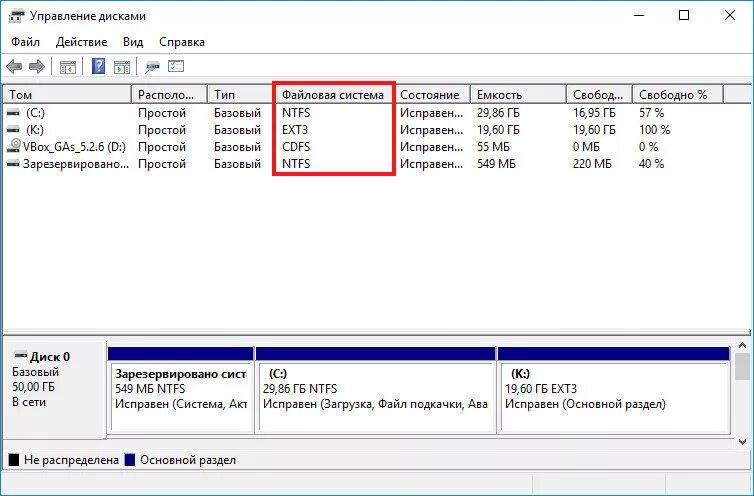The height and width of the screenshot is (496, 754).
Task: Select the Диск 0 disk label panel
Action: point(55,390)
